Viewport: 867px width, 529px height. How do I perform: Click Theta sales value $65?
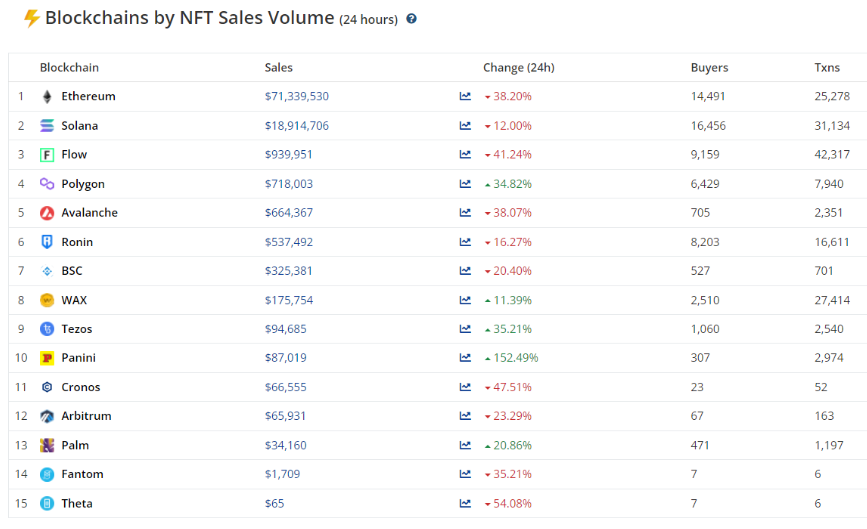274,503
